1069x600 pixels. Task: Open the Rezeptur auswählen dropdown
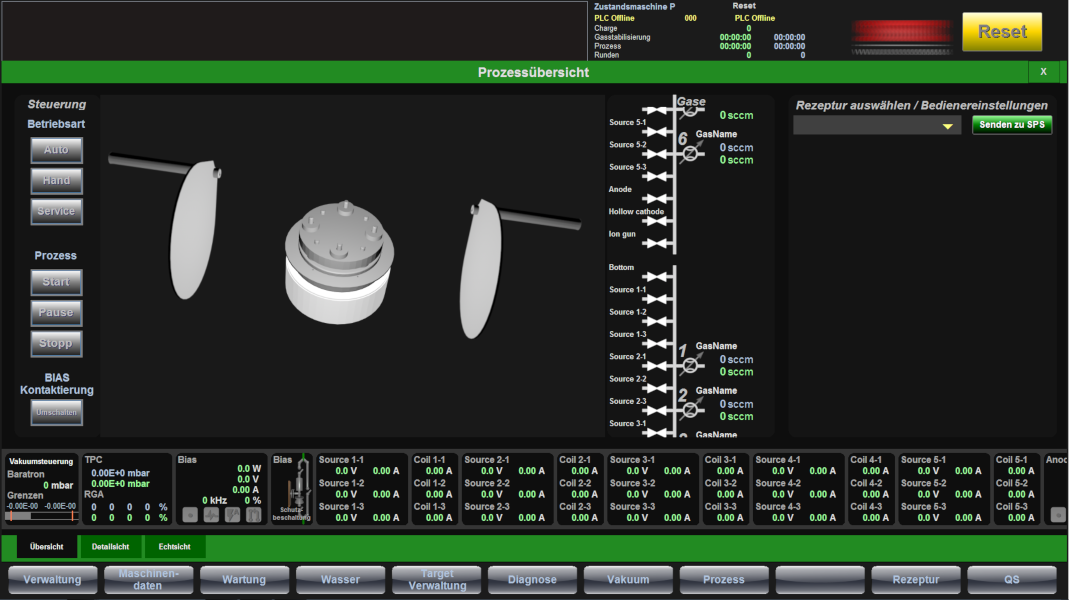tap(876, 124)
